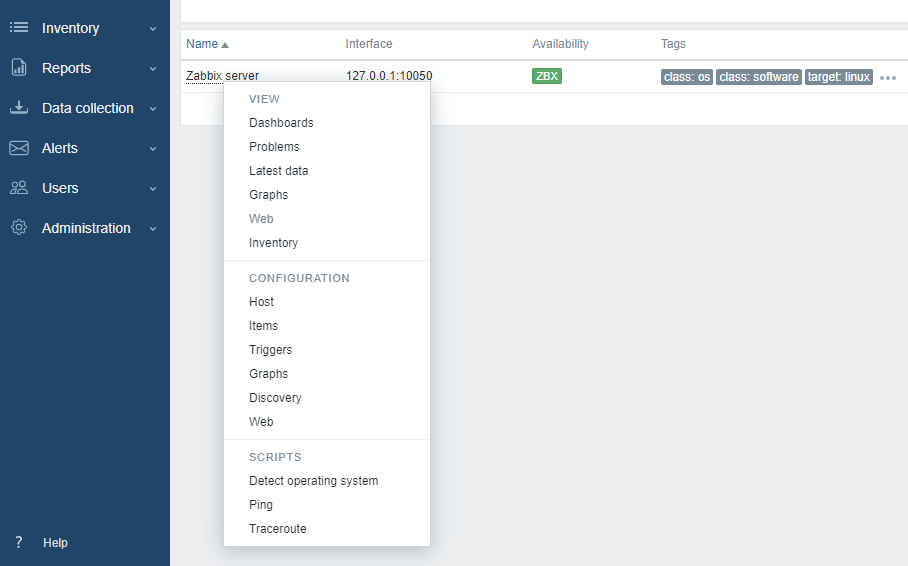Viewport: 908px width, 566px height.
Task: Open Discovery under Configuration section
Action: 275,398
